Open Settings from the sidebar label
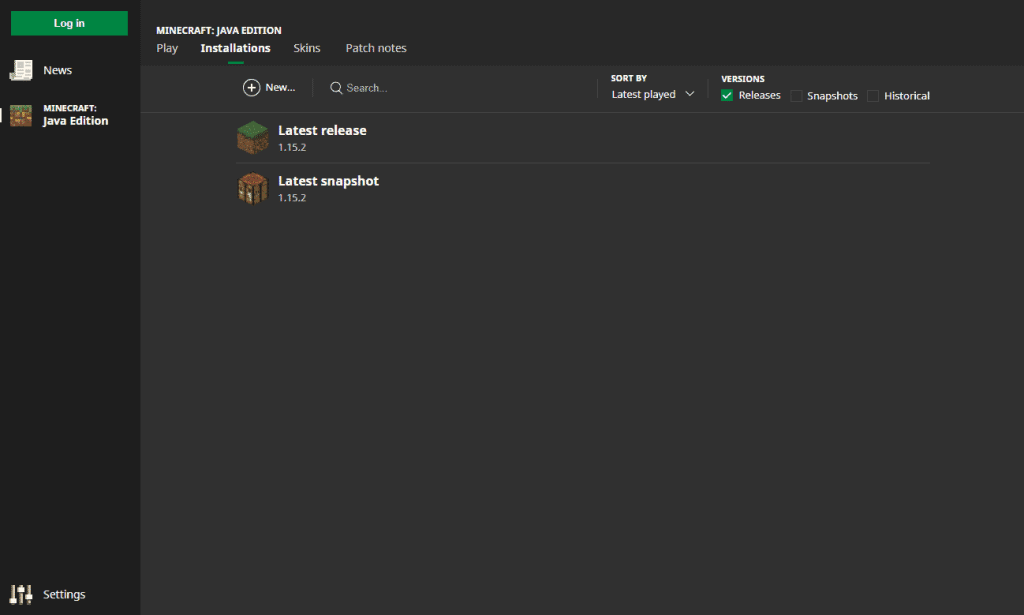This screenshot has height=615, width=1024. tap(64, 595)
